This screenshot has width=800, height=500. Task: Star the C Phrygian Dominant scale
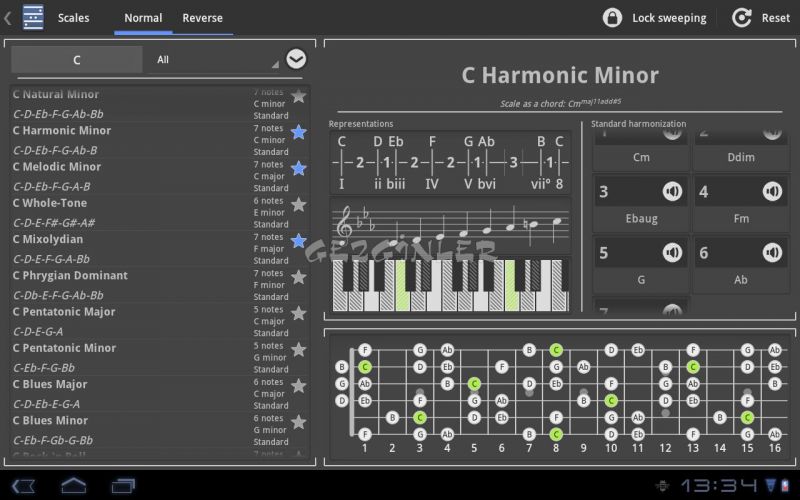tap(298, 277)
